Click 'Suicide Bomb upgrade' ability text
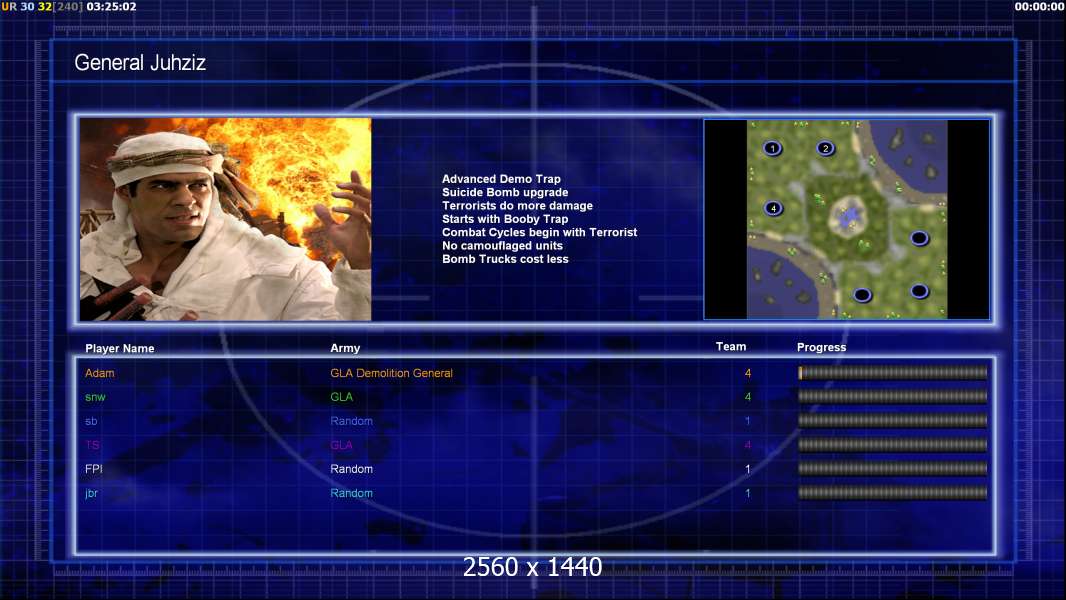This screenshot has width=1066, height=600. pos(505,192)
